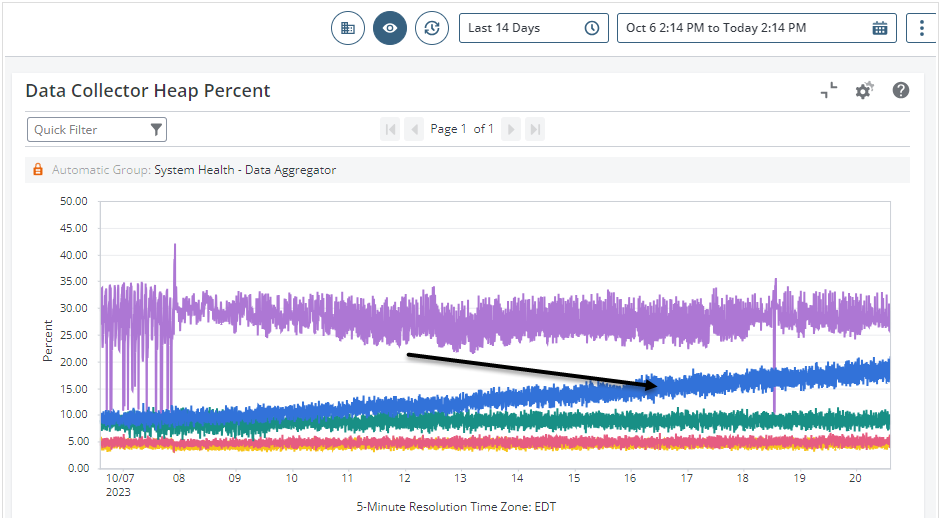Click the filter funnel icon

(156, 129)
